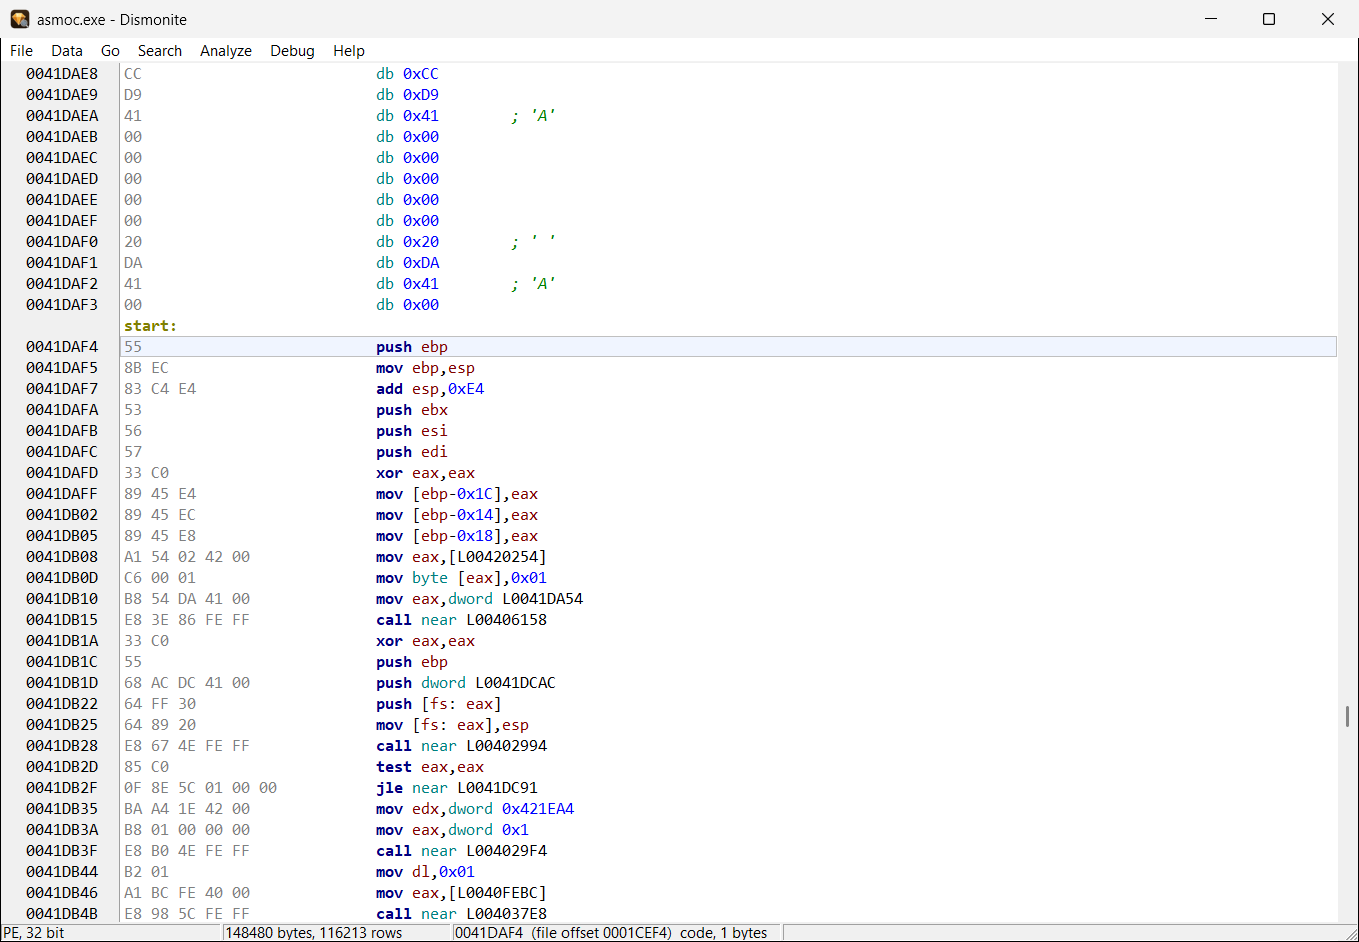Click 'mov byte [eax],0x01' line
The width and height of the screenshot is (1359, 942).
pos(461,578)
